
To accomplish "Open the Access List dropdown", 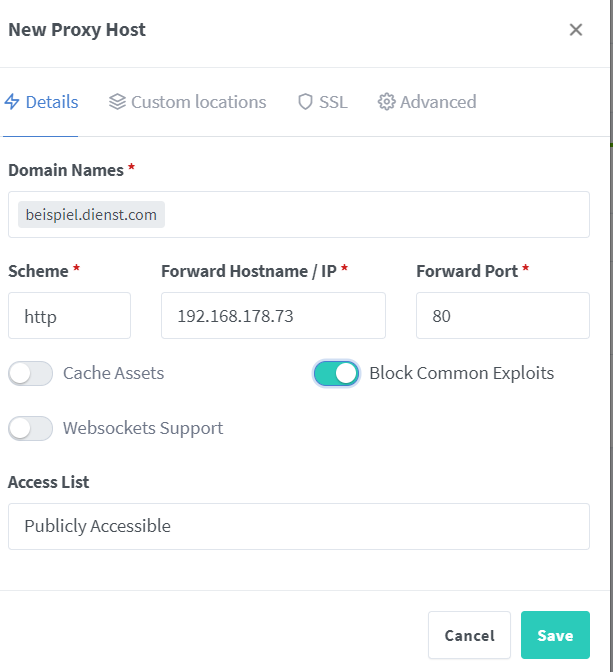I will tap(299, 526).
